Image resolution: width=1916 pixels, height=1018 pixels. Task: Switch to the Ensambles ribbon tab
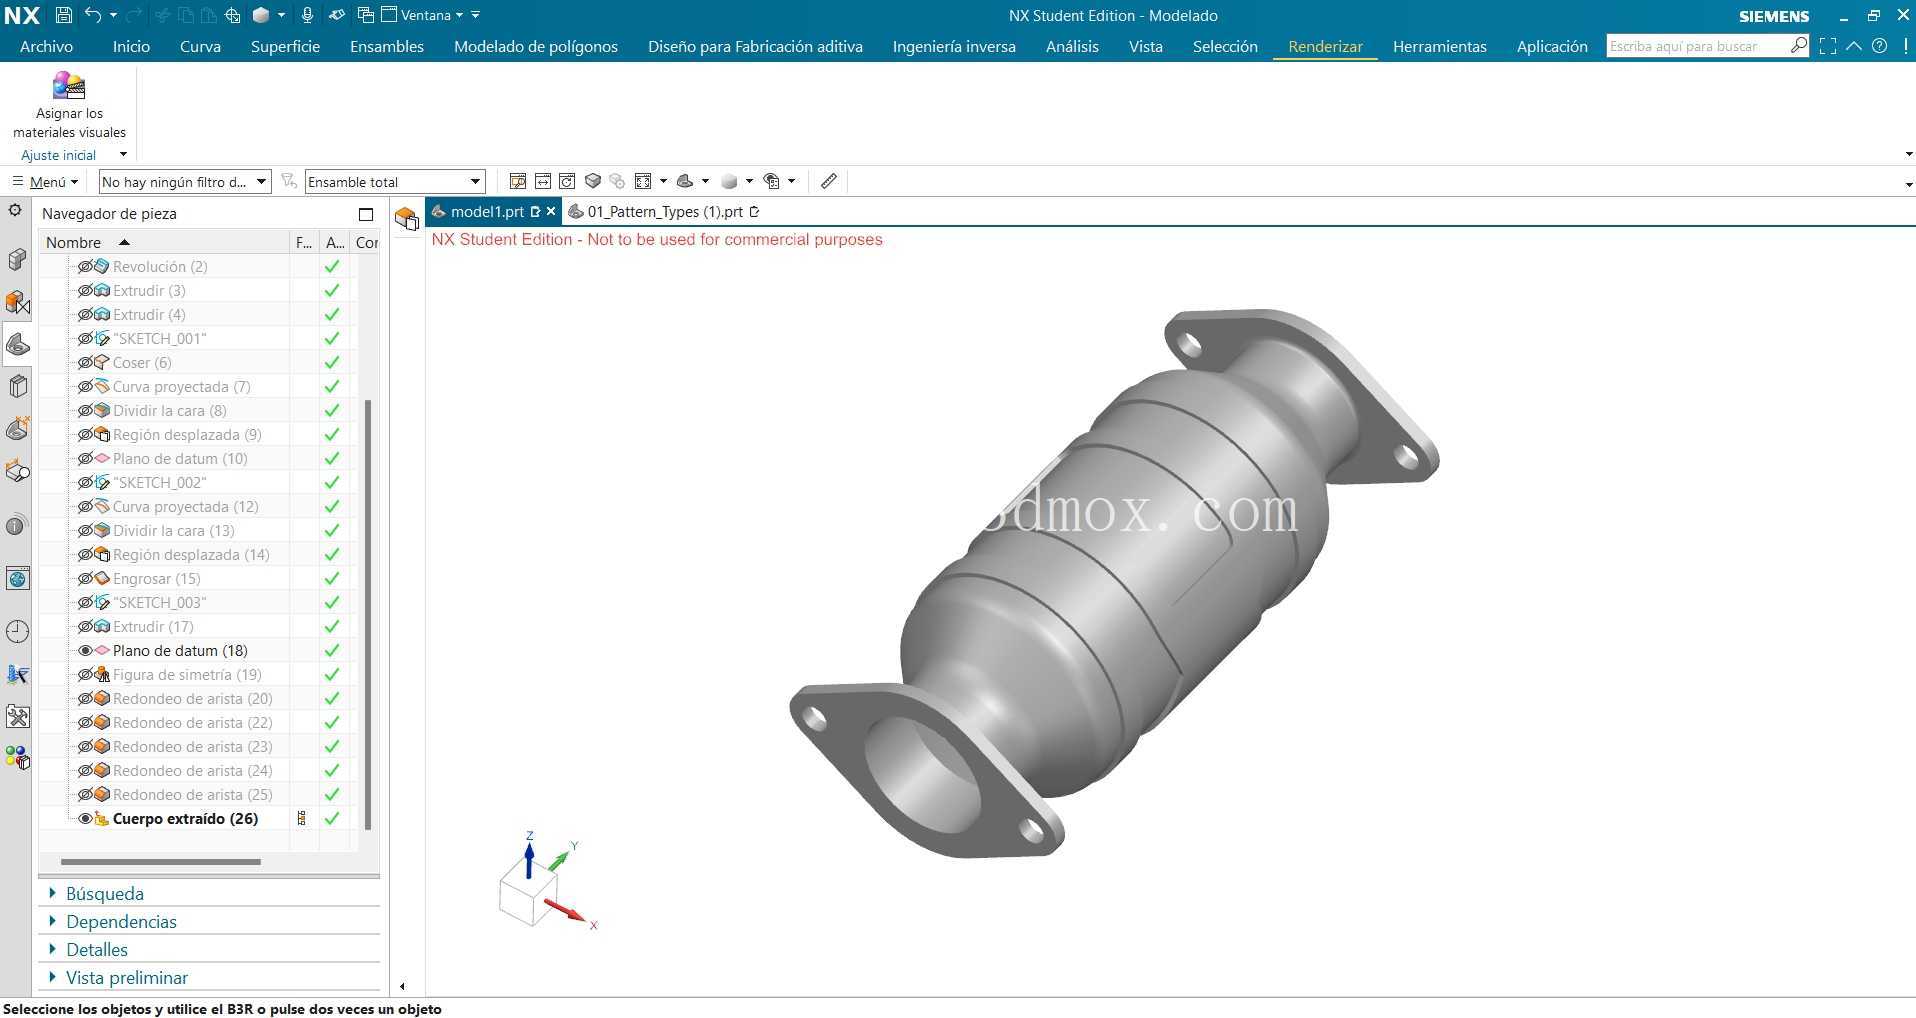(x=387, y=46)
